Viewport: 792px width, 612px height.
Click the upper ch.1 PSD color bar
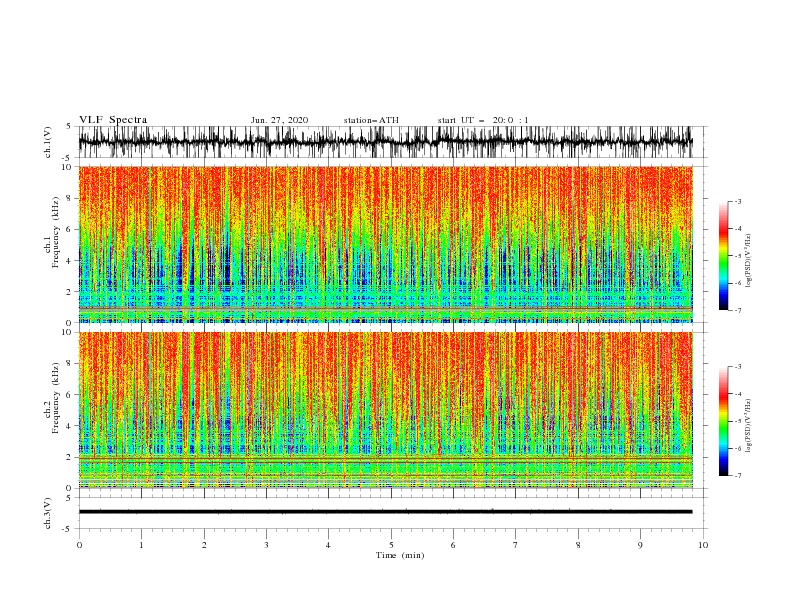(724, 256)
